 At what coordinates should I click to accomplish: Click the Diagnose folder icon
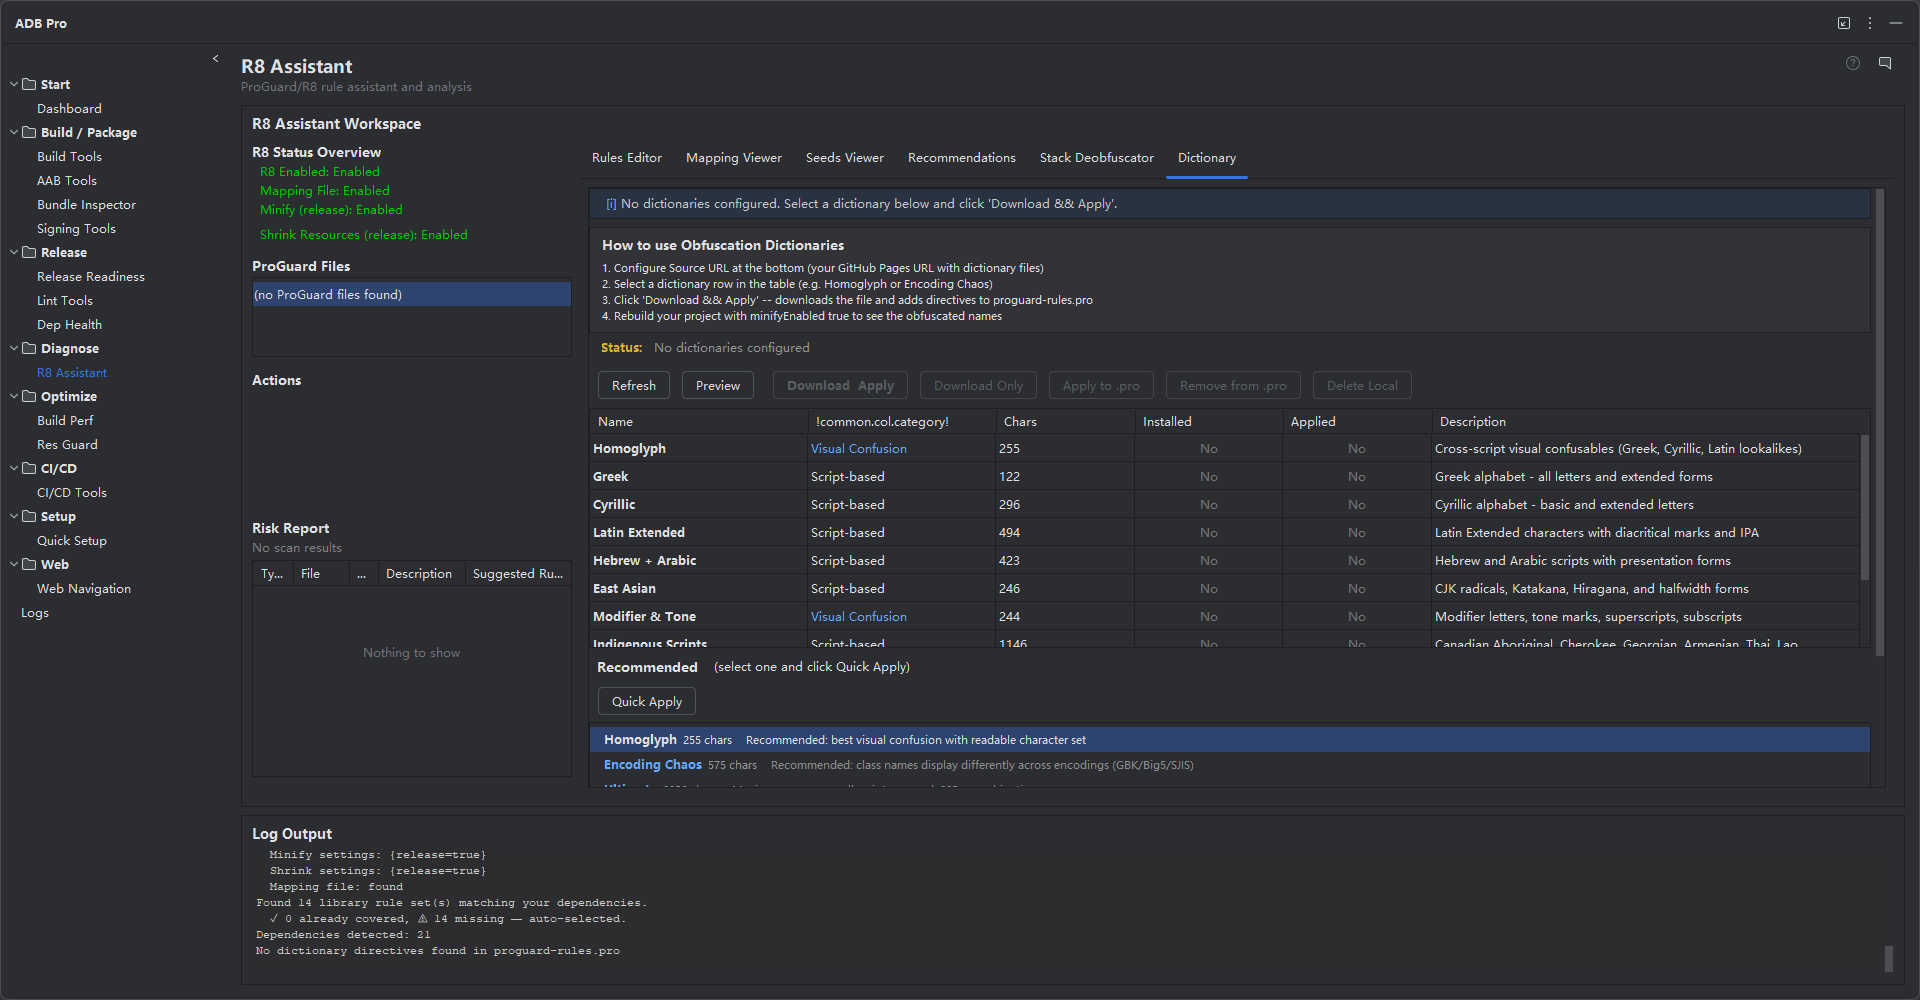[29, 348]
